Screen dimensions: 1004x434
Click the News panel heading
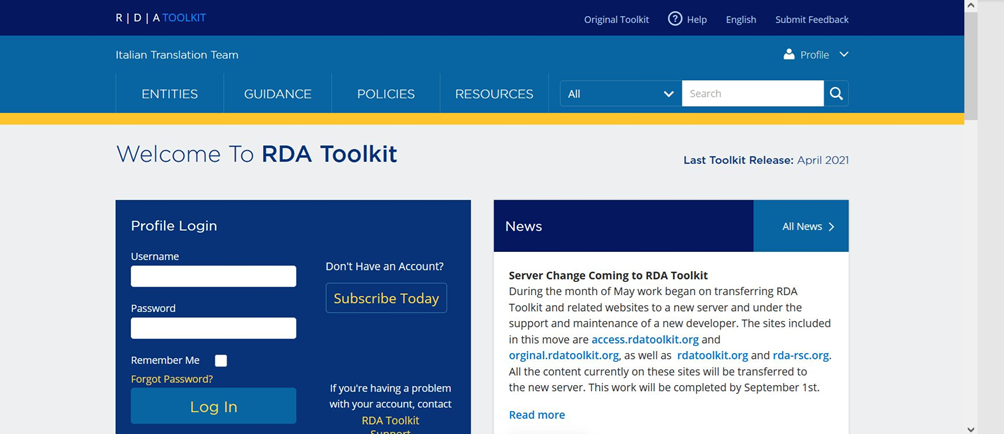click(x=524, y=227)
